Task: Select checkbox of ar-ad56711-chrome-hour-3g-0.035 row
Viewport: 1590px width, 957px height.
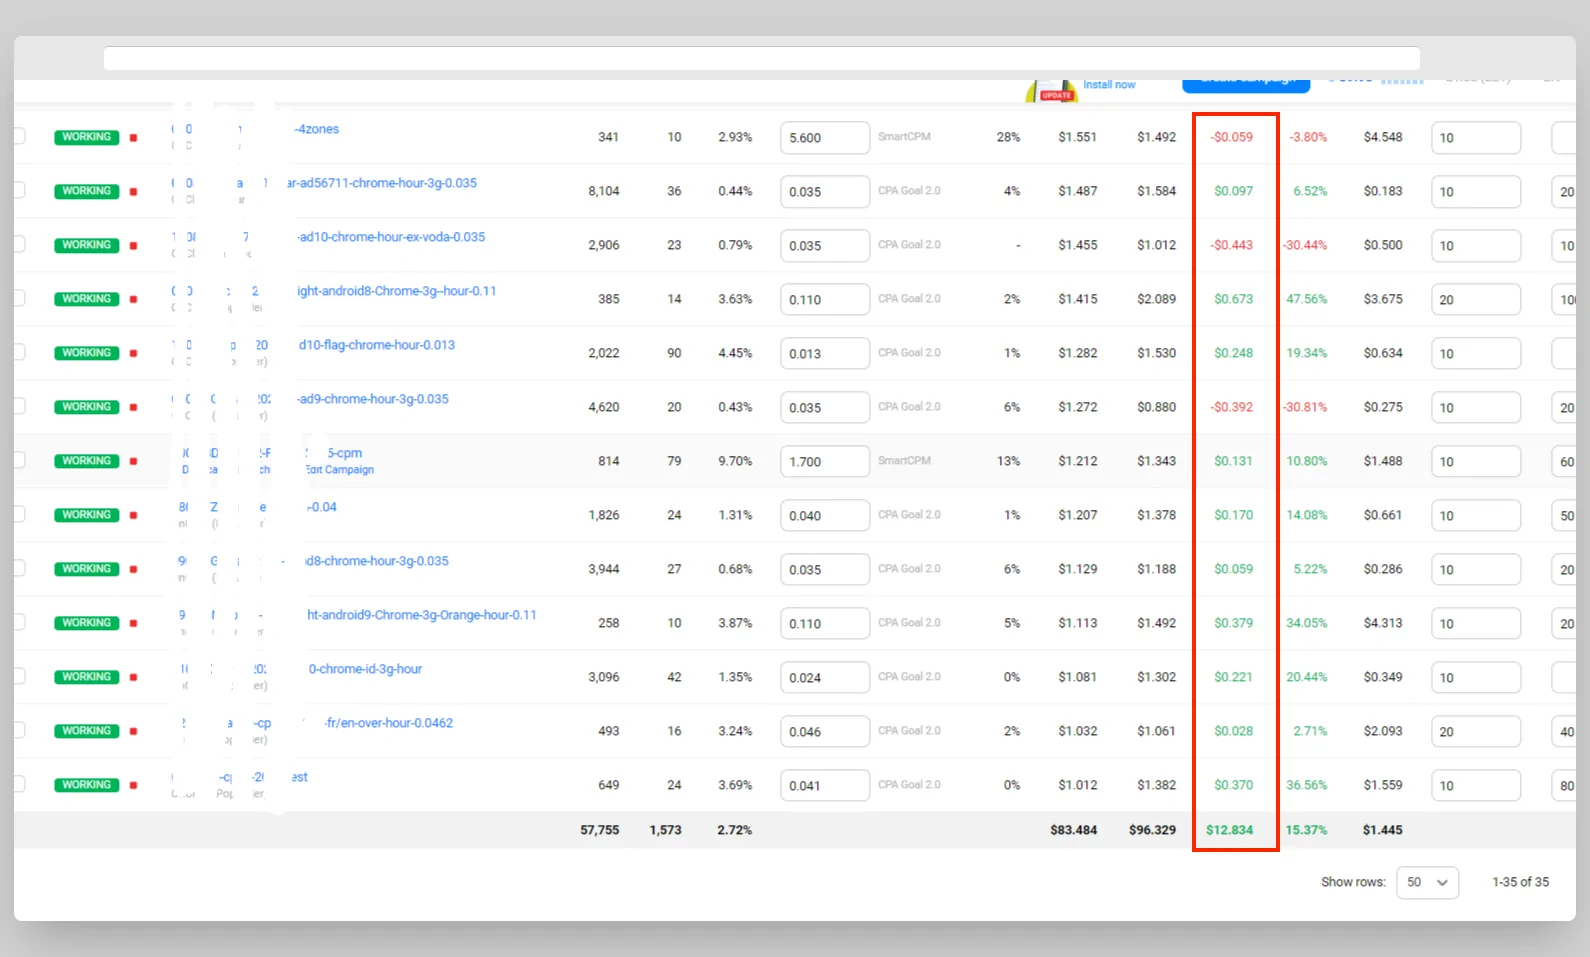Action: 19,190
